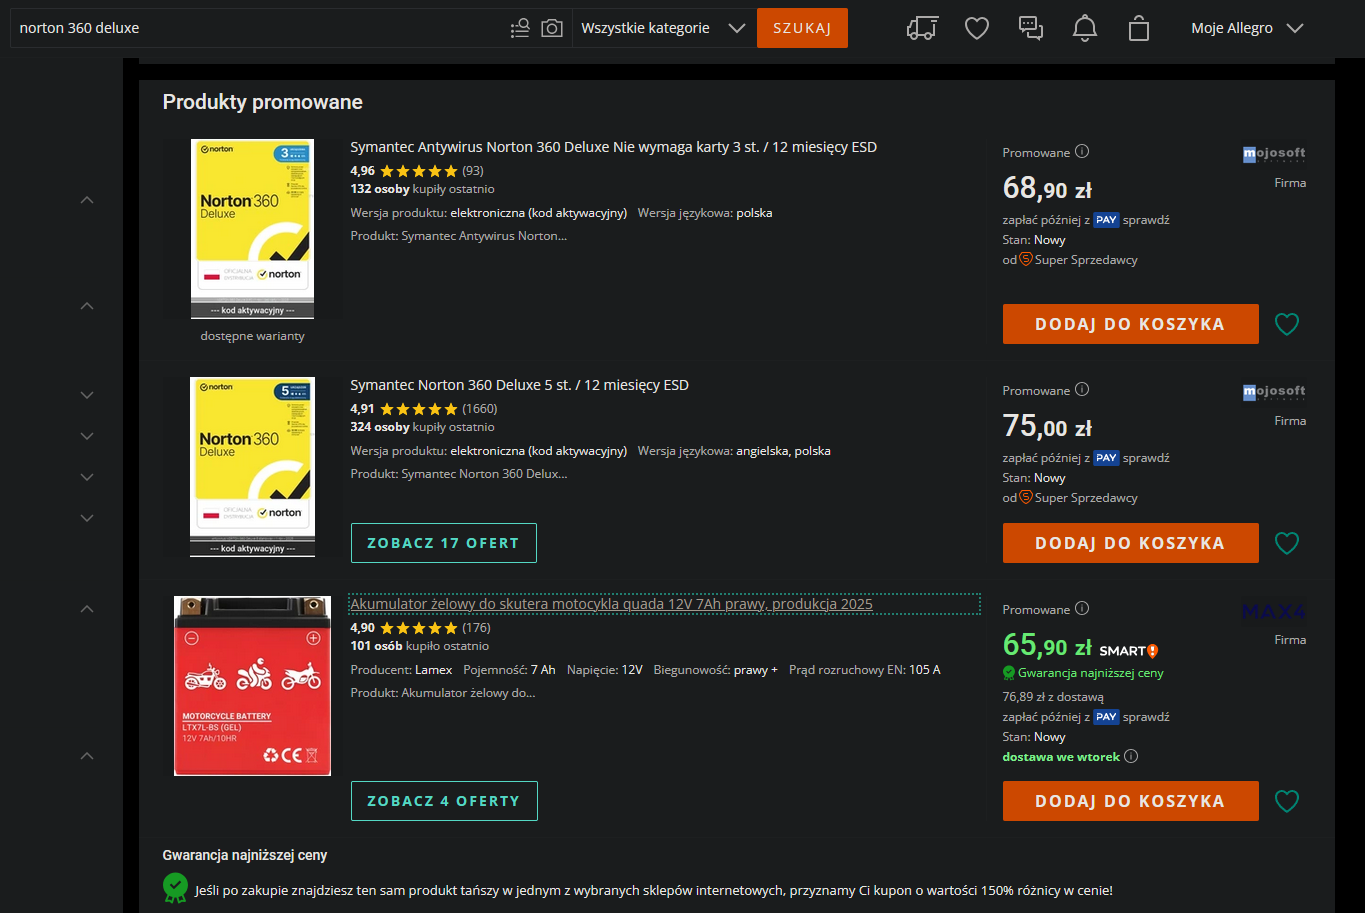This screenshot has height=913, width=1365.
Task: Click ZOBACZ 4 OFERTY button
Action: [x=444, y=801]
